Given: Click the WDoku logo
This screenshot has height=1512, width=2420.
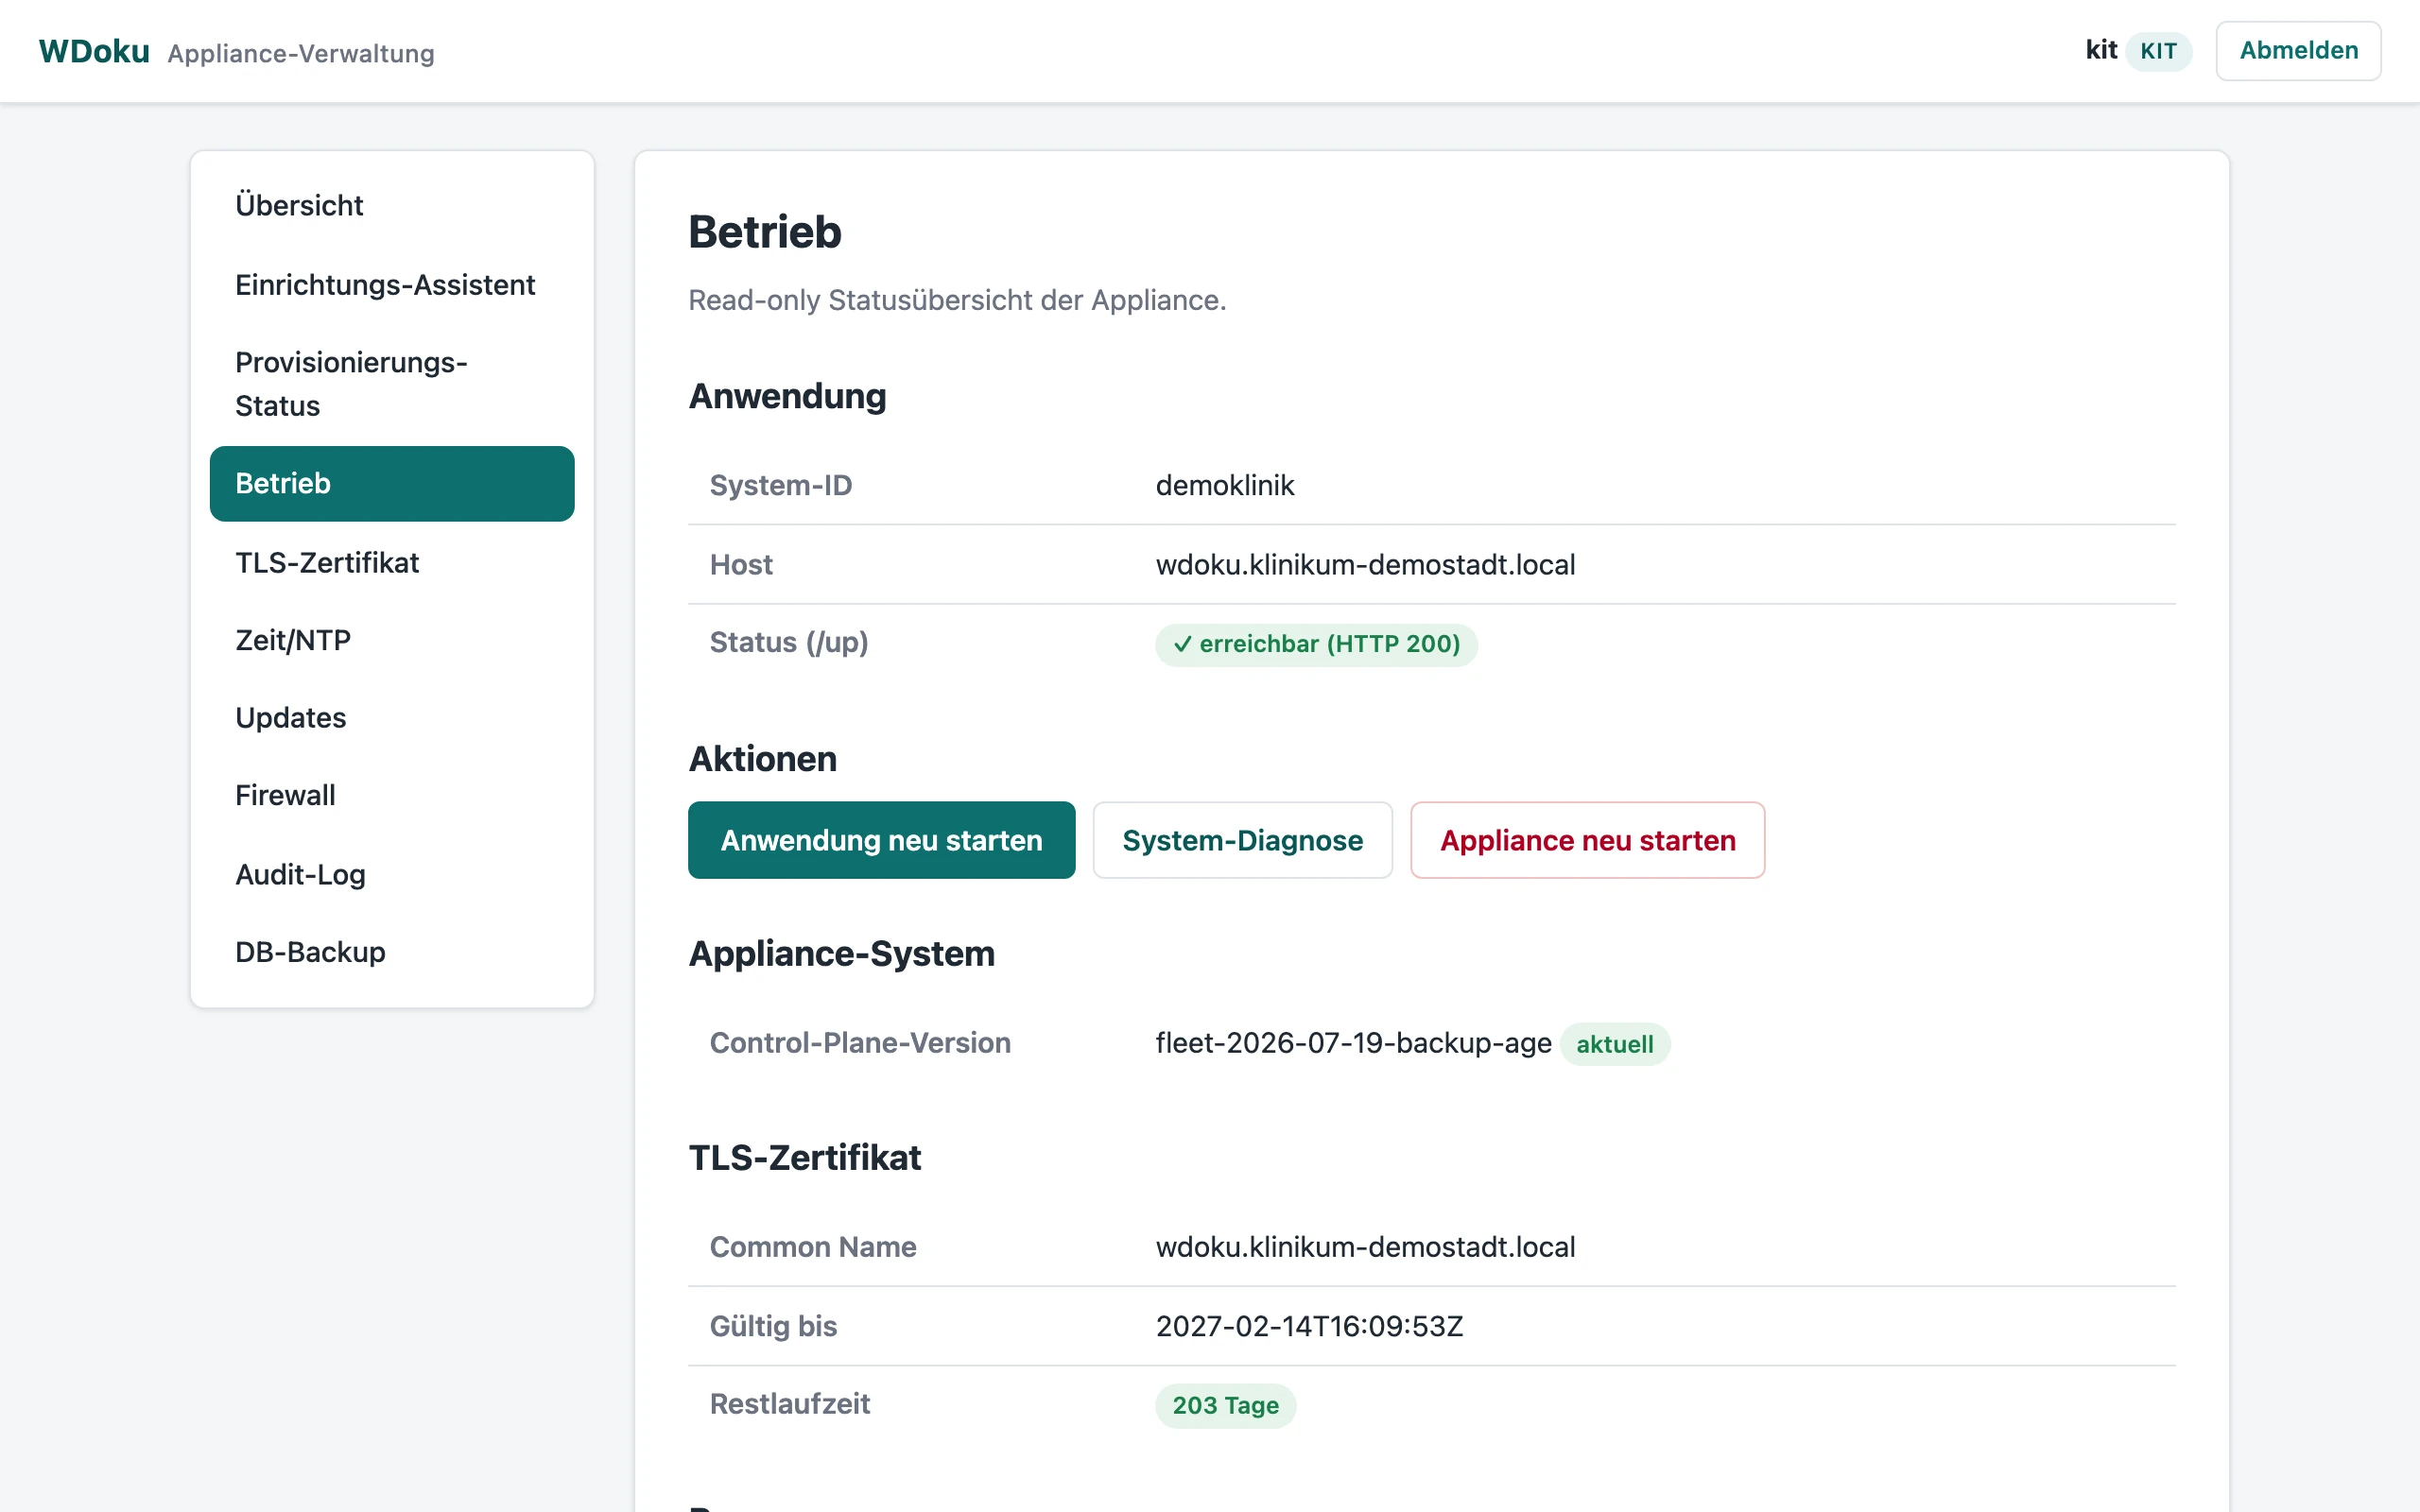Looking at the screenshot, I should pyautogui.click(x=94, y=51).
